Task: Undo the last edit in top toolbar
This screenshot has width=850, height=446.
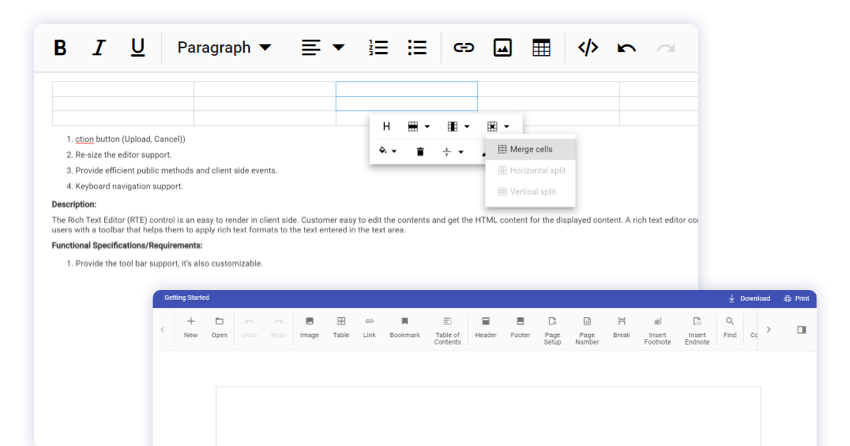Action: pyautogui.click(x=627, y=48)
